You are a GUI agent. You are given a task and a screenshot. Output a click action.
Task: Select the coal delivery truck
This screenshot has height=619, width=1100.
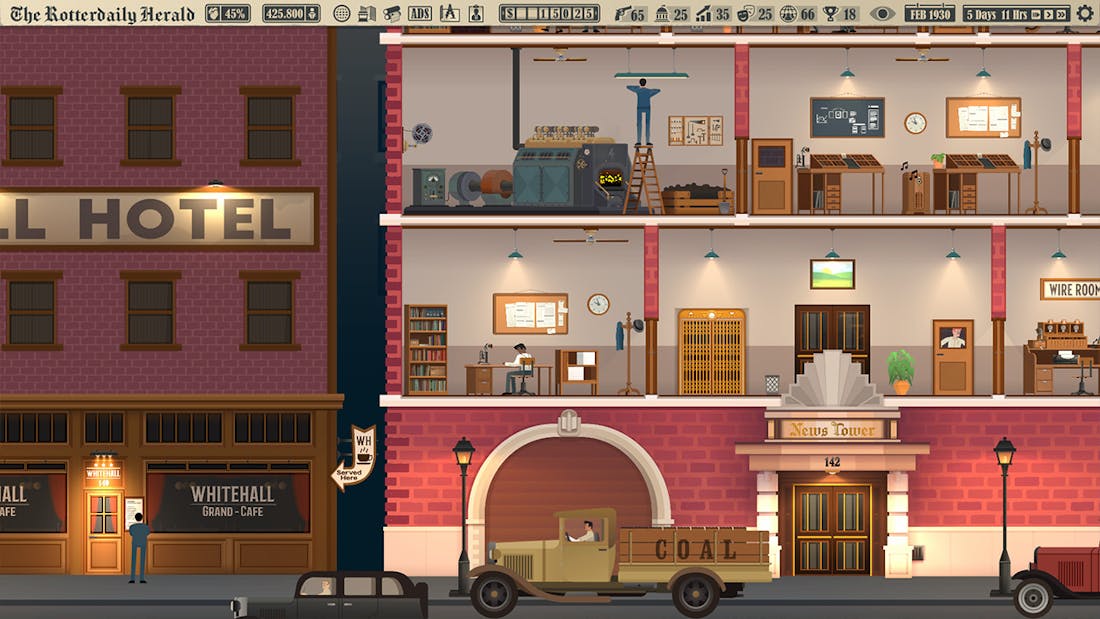coord(620,555)
